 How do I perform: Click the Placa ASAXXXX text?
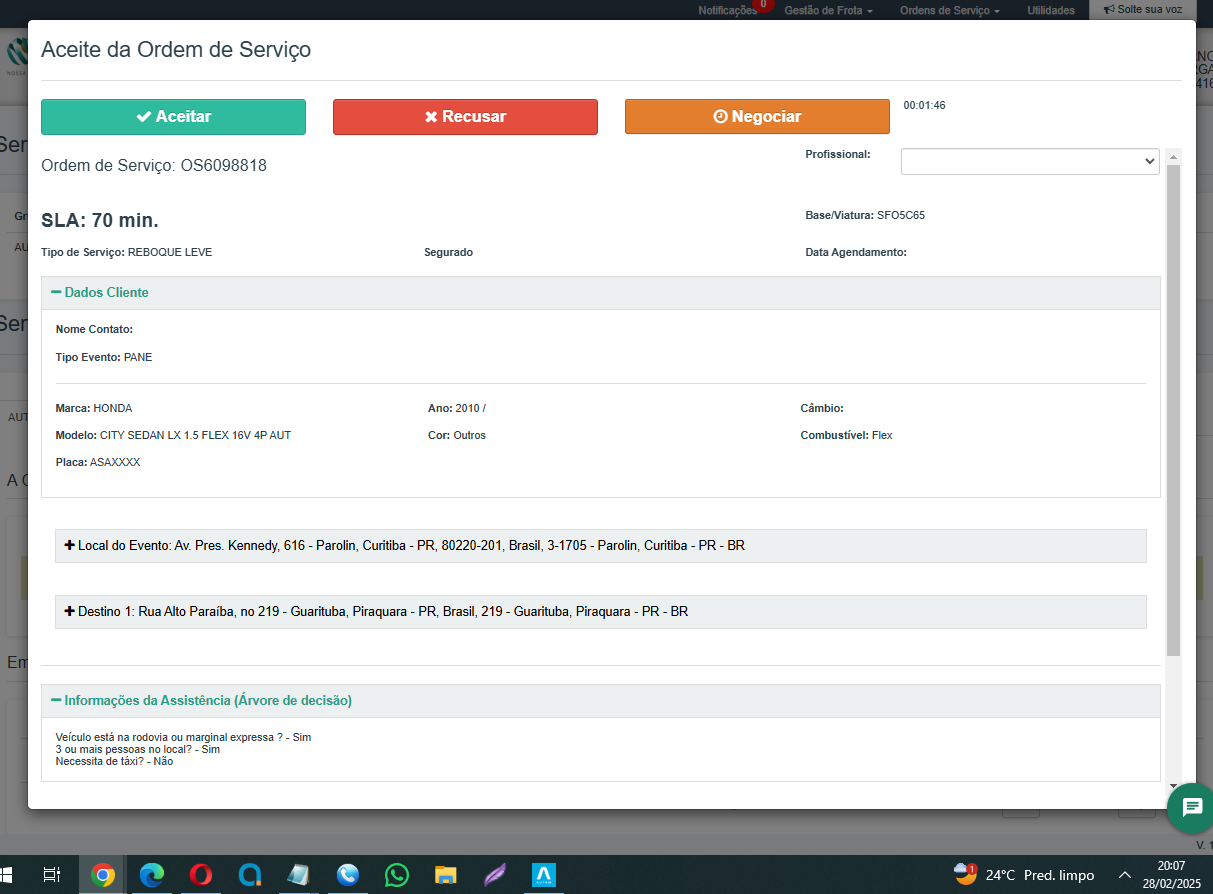98,462
